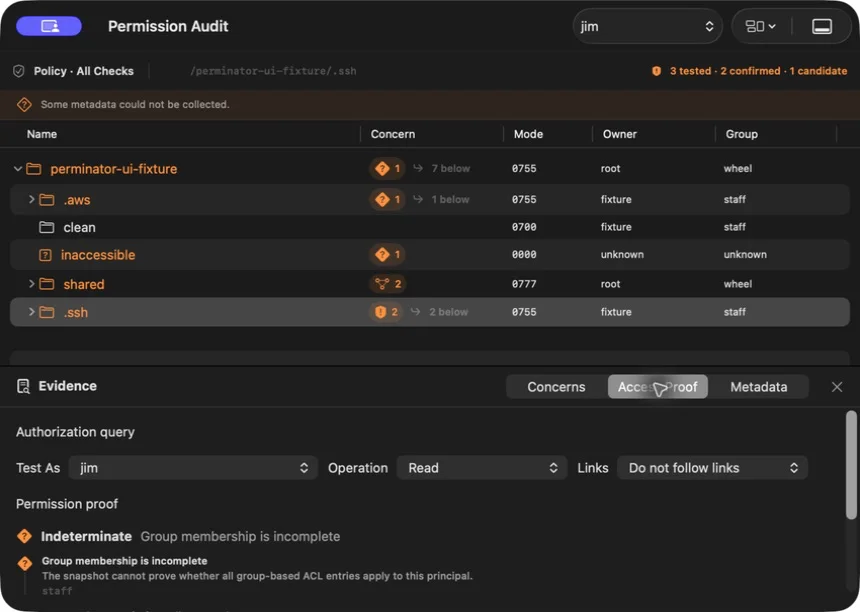The image size is (860, 612).
Task: Click diamond icon beside bold Group membership detail
Action: 24,563
